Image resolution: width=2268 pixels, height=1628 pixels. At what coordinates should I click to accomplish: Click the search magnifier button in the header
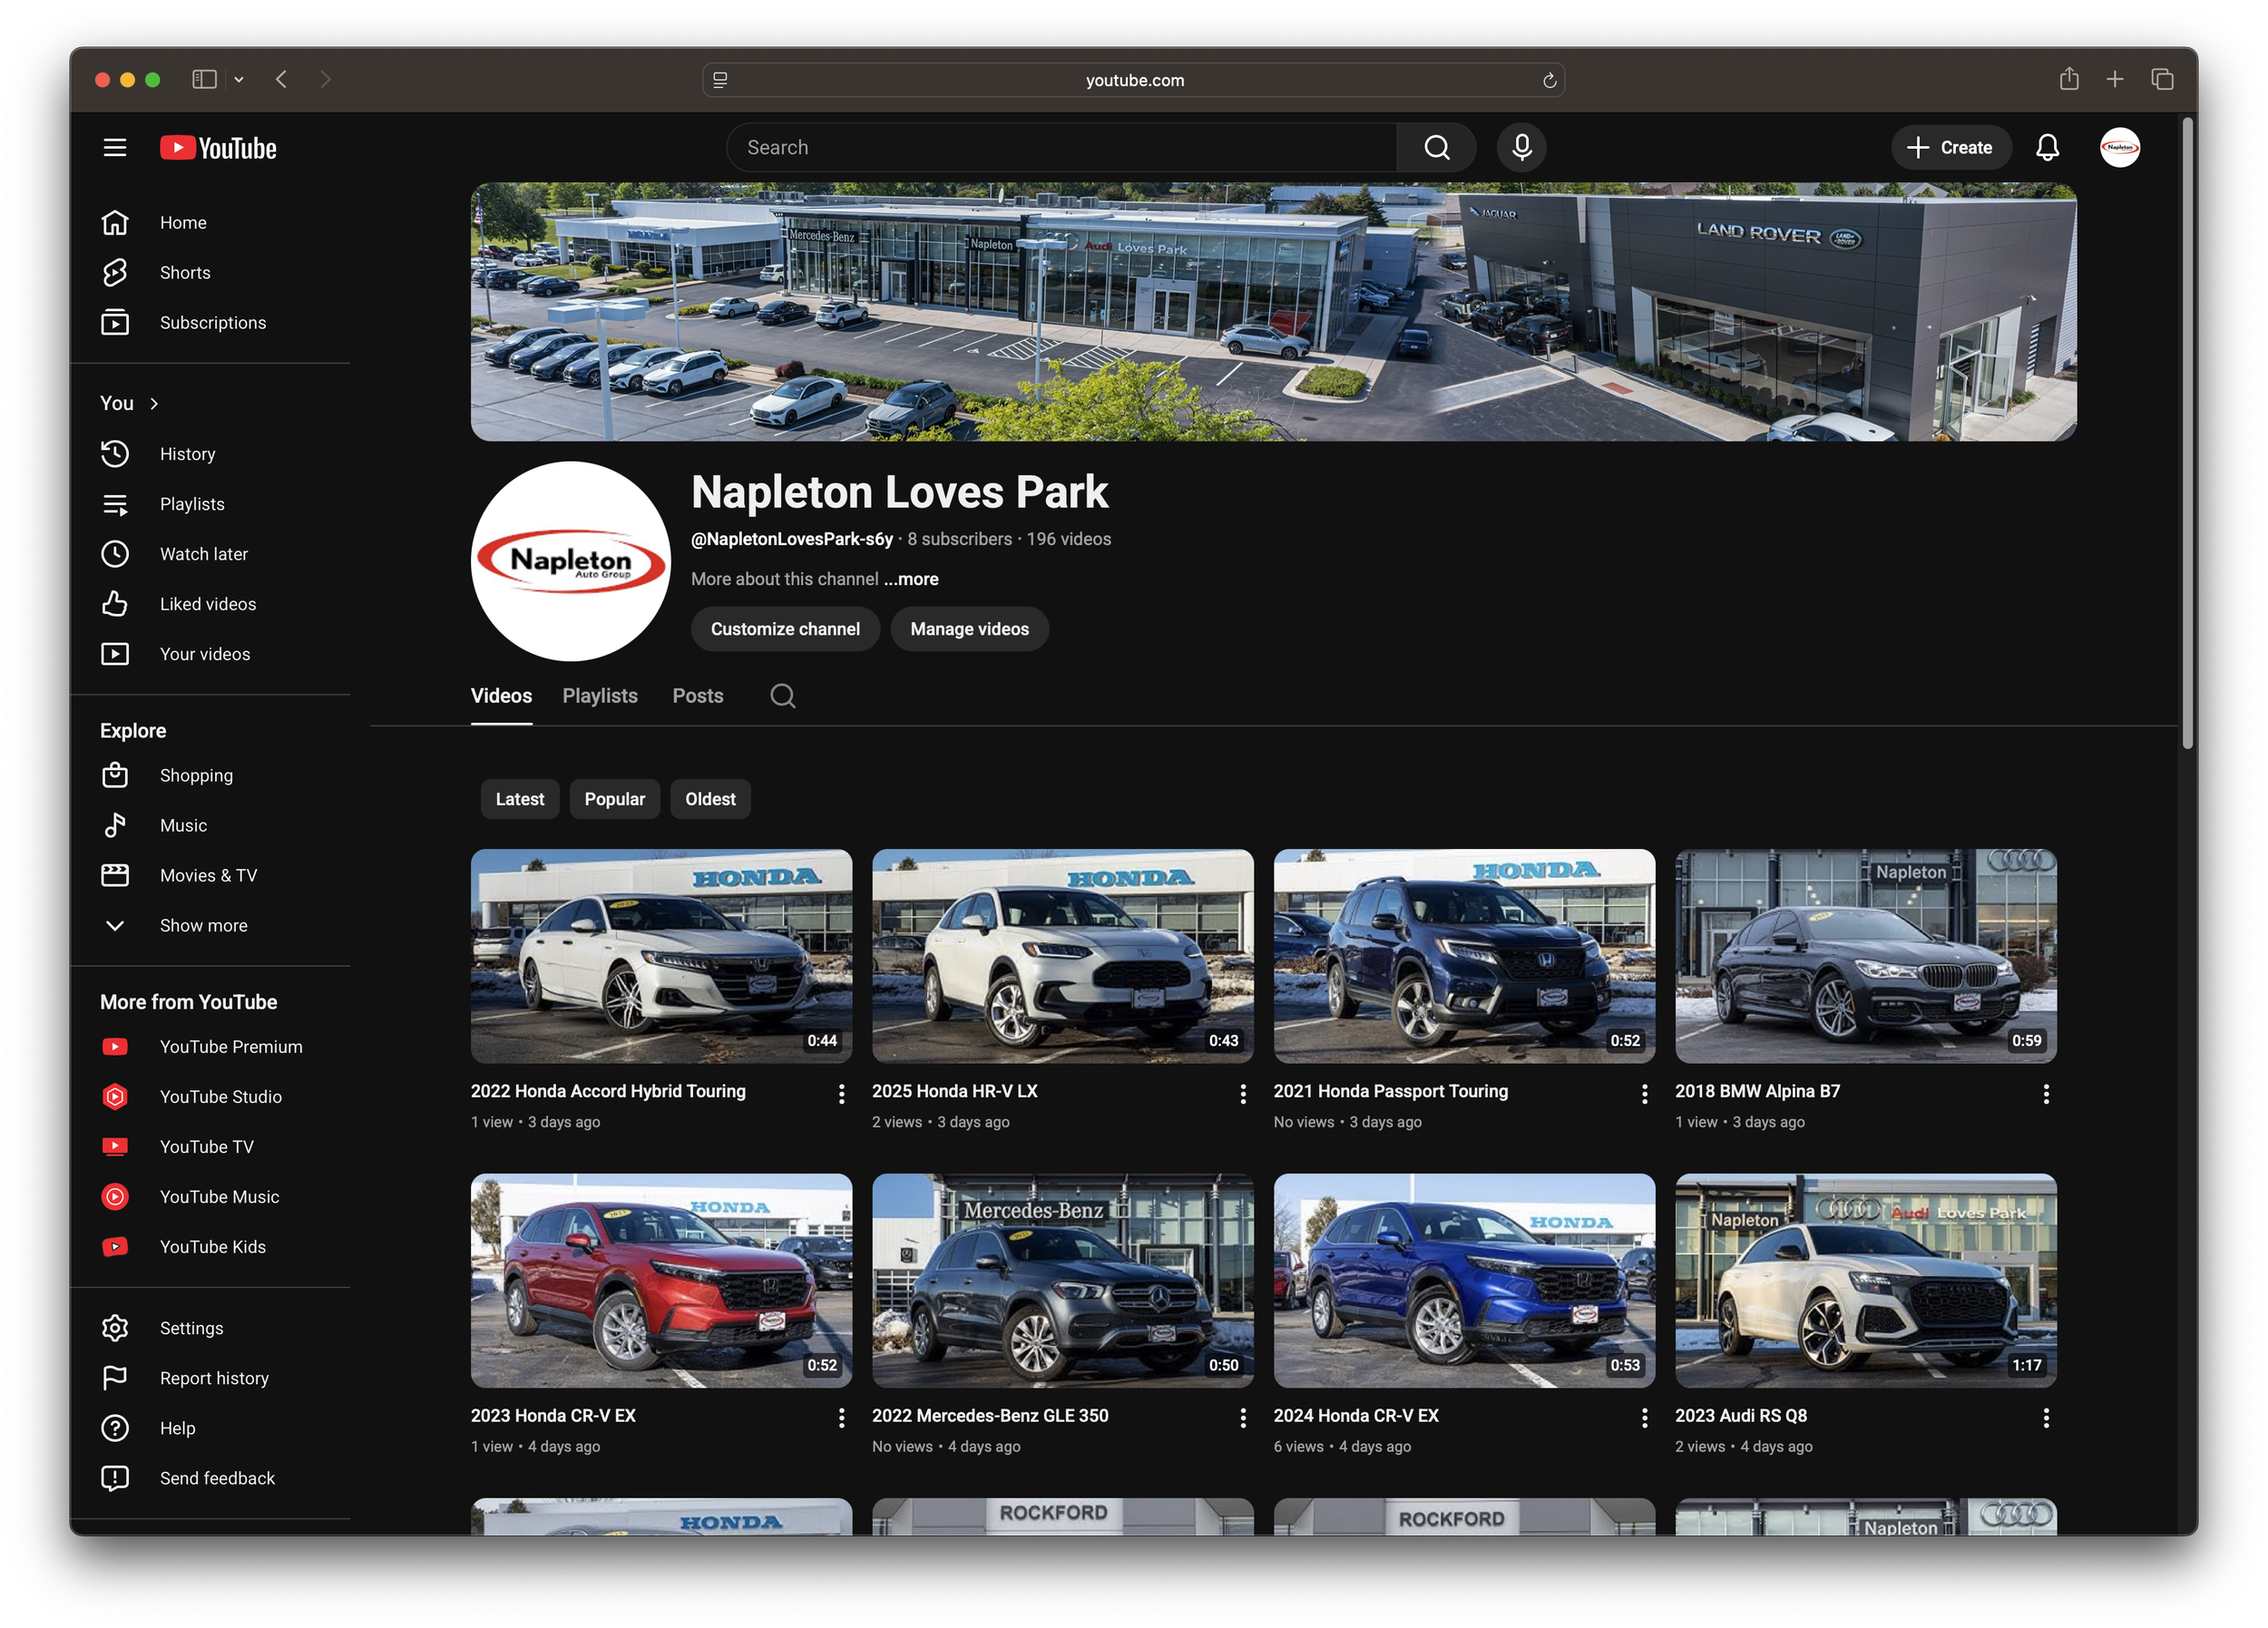coord(1436,148)
